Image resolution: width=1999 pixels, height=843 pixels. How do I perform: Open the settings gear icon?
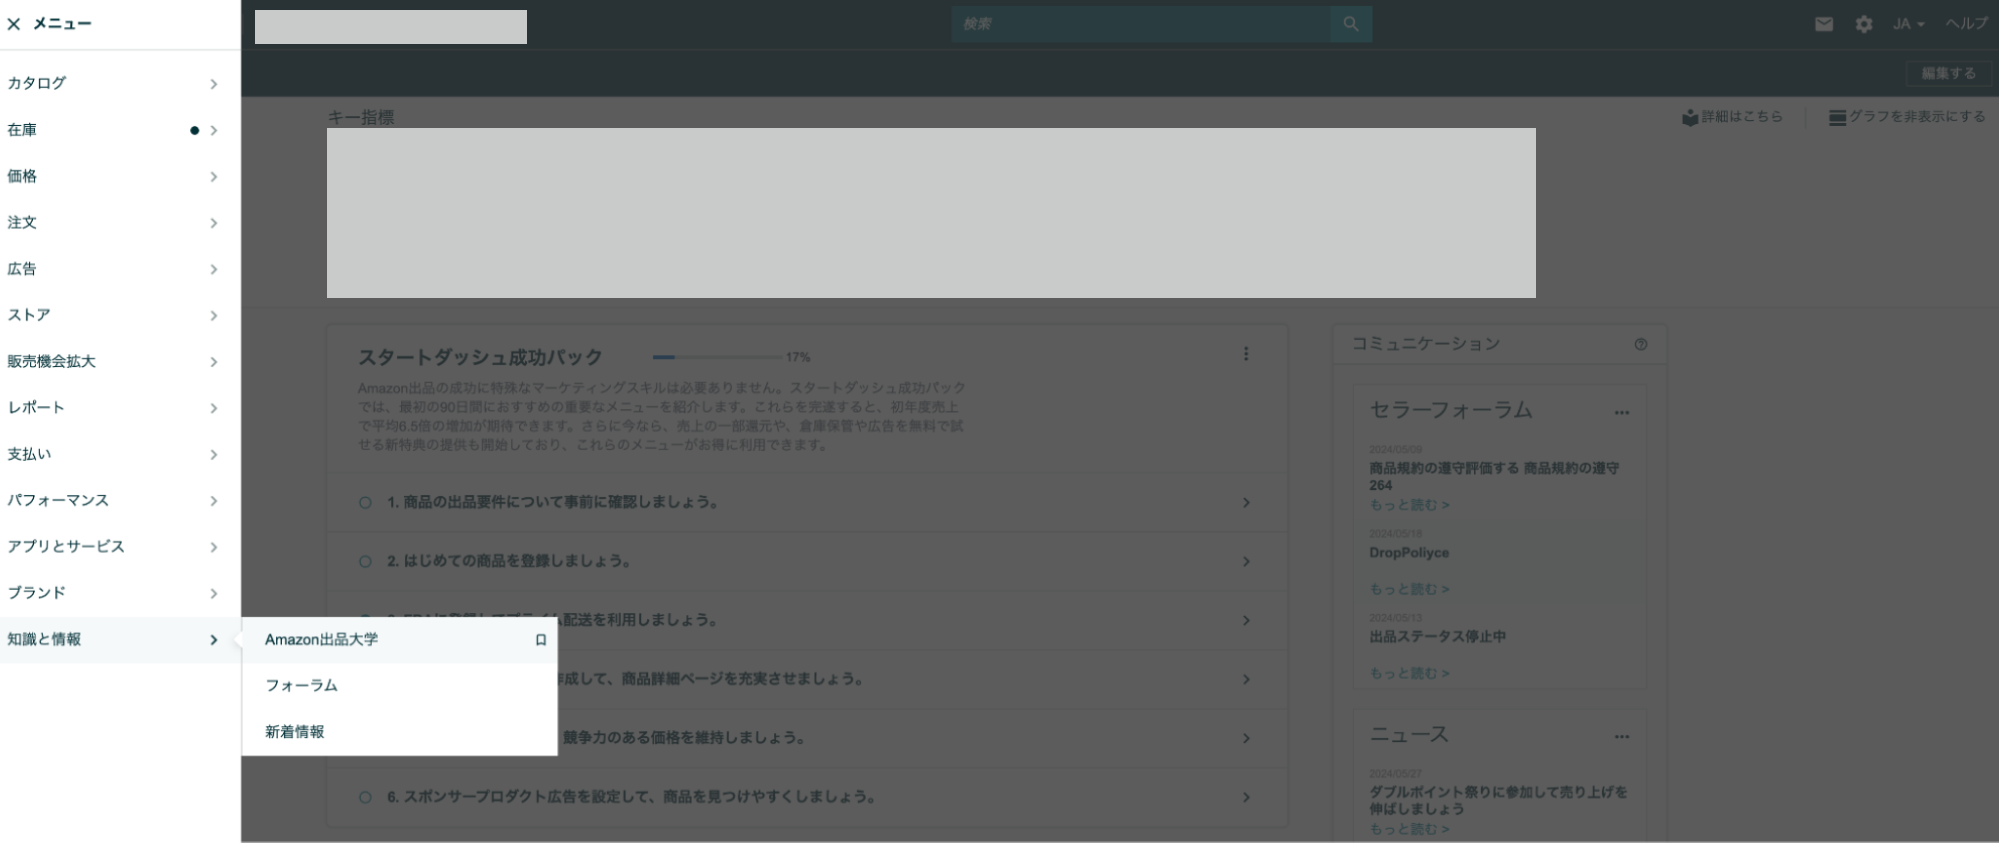pos(1864,24)
